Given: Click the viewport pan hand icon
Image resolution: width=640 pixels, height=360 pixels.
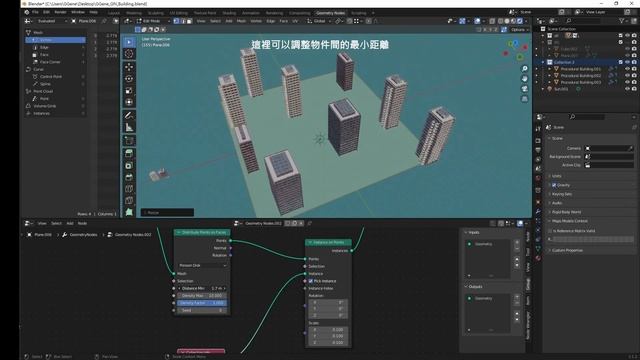Looking at the screenshot, I should [x=524, y=78].
